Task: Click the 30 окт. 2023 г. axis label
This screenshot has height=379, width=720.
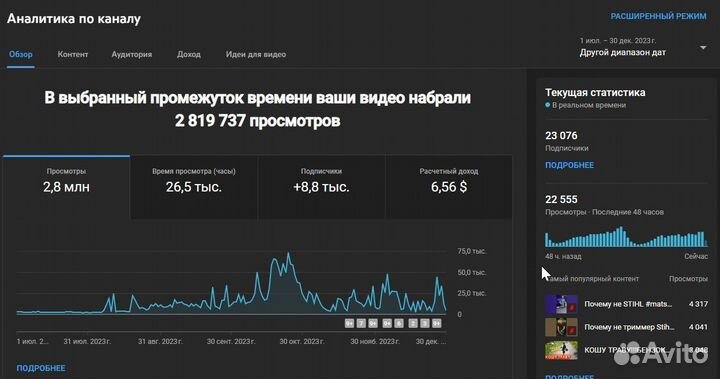Action: pos(301,341)
